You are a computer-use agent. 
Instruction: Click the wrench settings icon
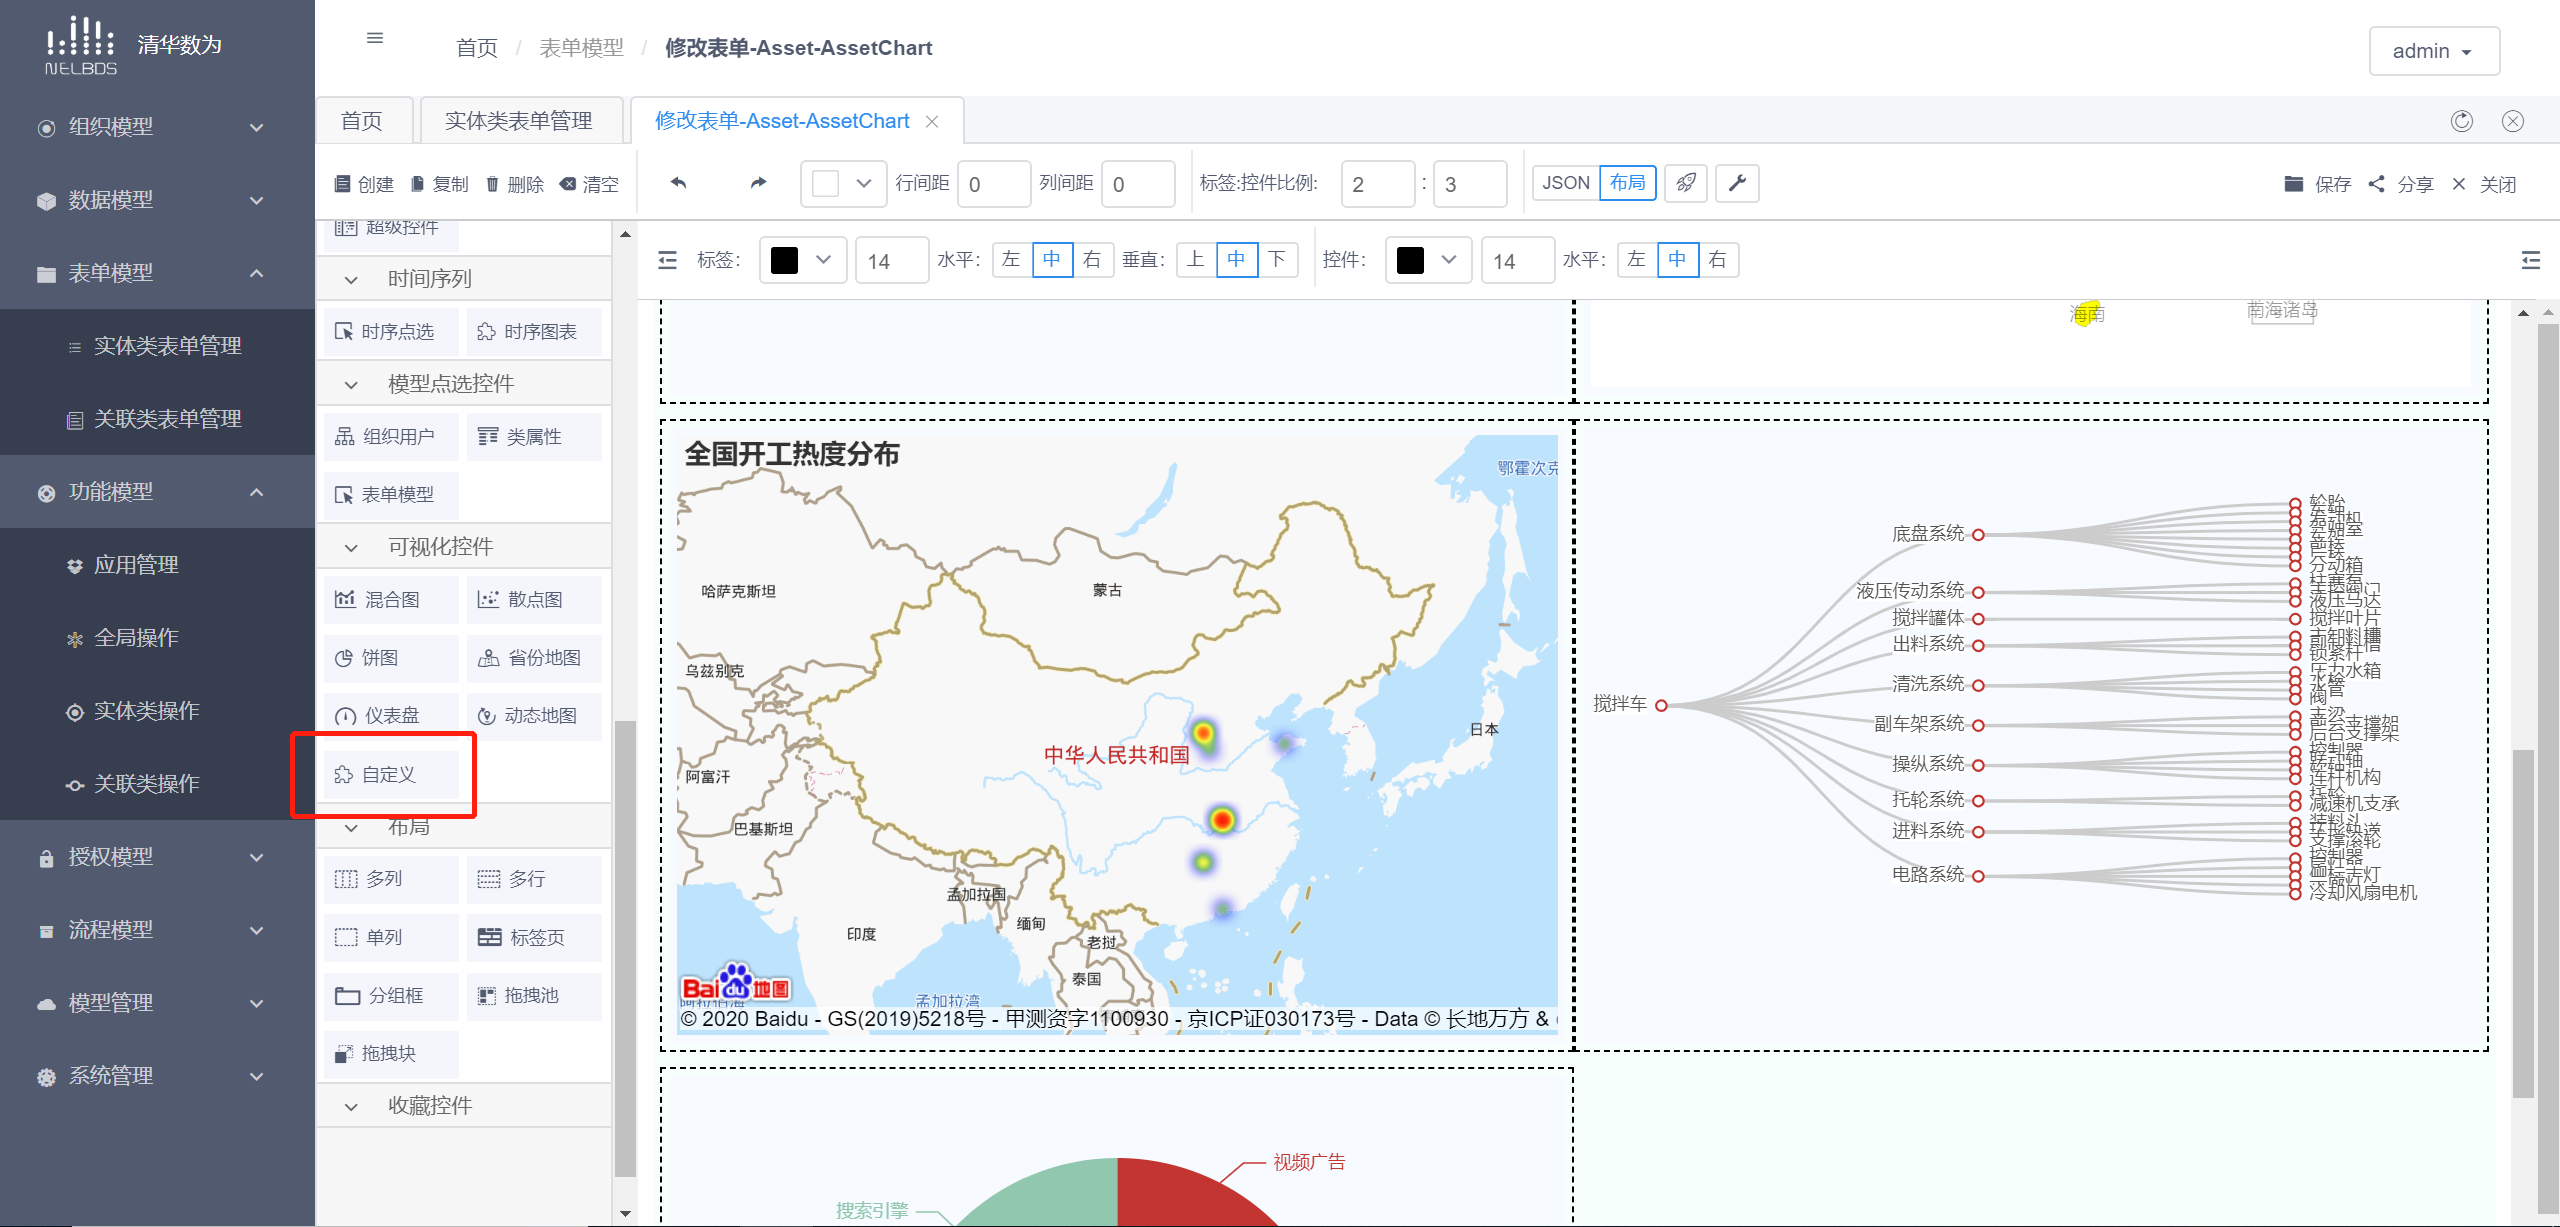[1737, 183]
